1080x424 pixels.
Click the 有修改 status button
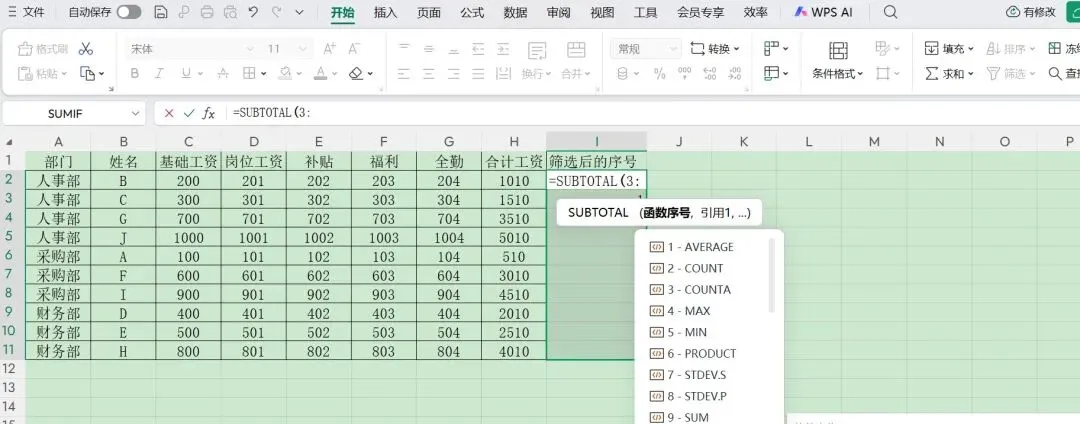(1031, 12)
